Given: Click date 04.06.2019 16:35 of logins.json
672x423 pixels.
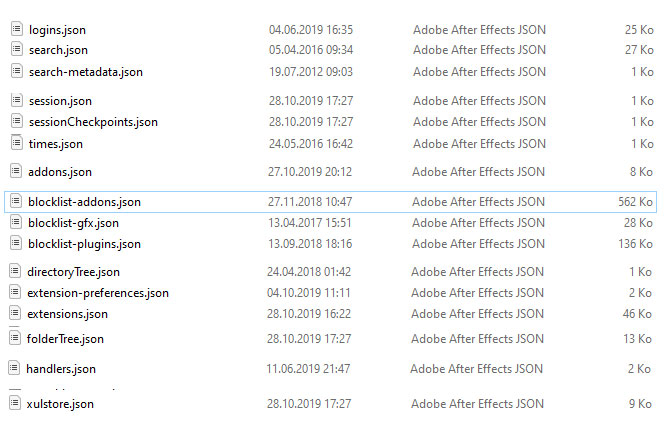Looking at the screenshot, I should [311, 30].
